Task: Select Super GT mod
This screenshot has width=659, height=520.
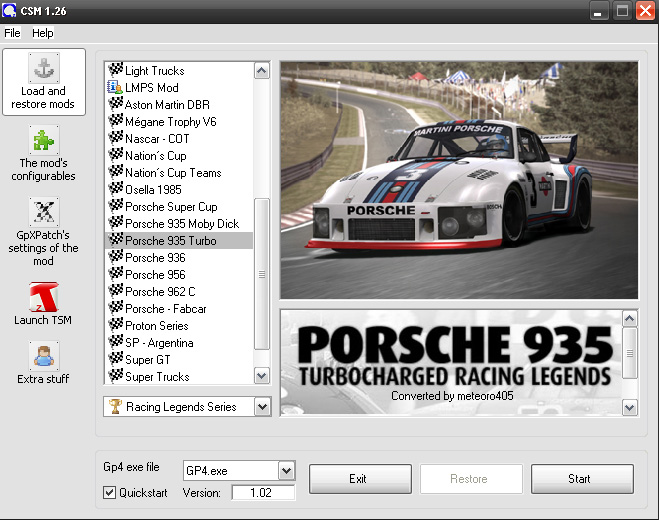Action: [179, 359]
